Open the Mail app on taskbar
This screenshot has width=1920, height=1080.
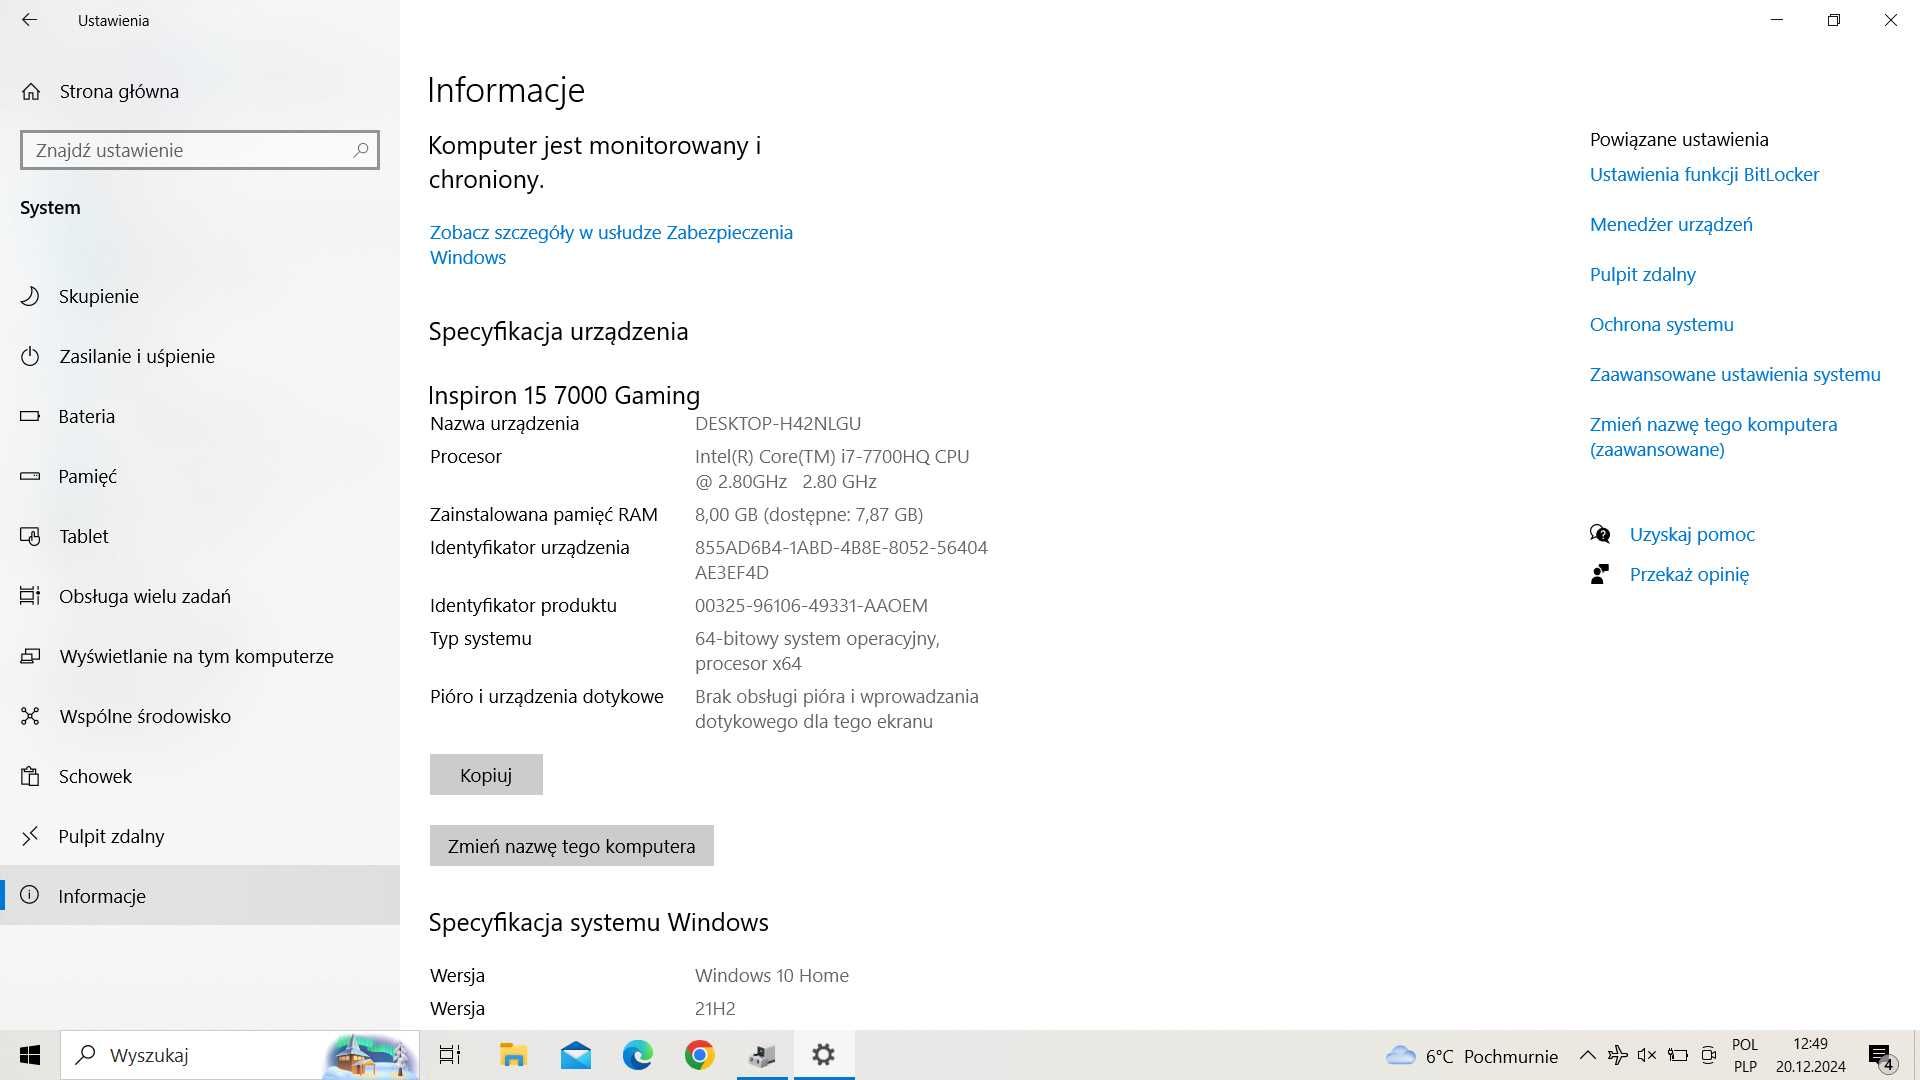pos(576,1055)
